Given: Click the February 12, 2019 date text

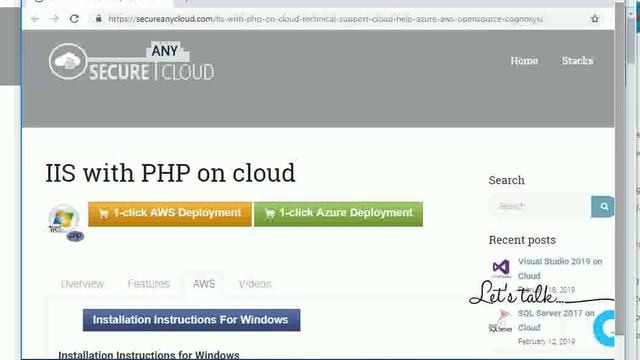Looking at the screenshot, I should click(546, 341).
